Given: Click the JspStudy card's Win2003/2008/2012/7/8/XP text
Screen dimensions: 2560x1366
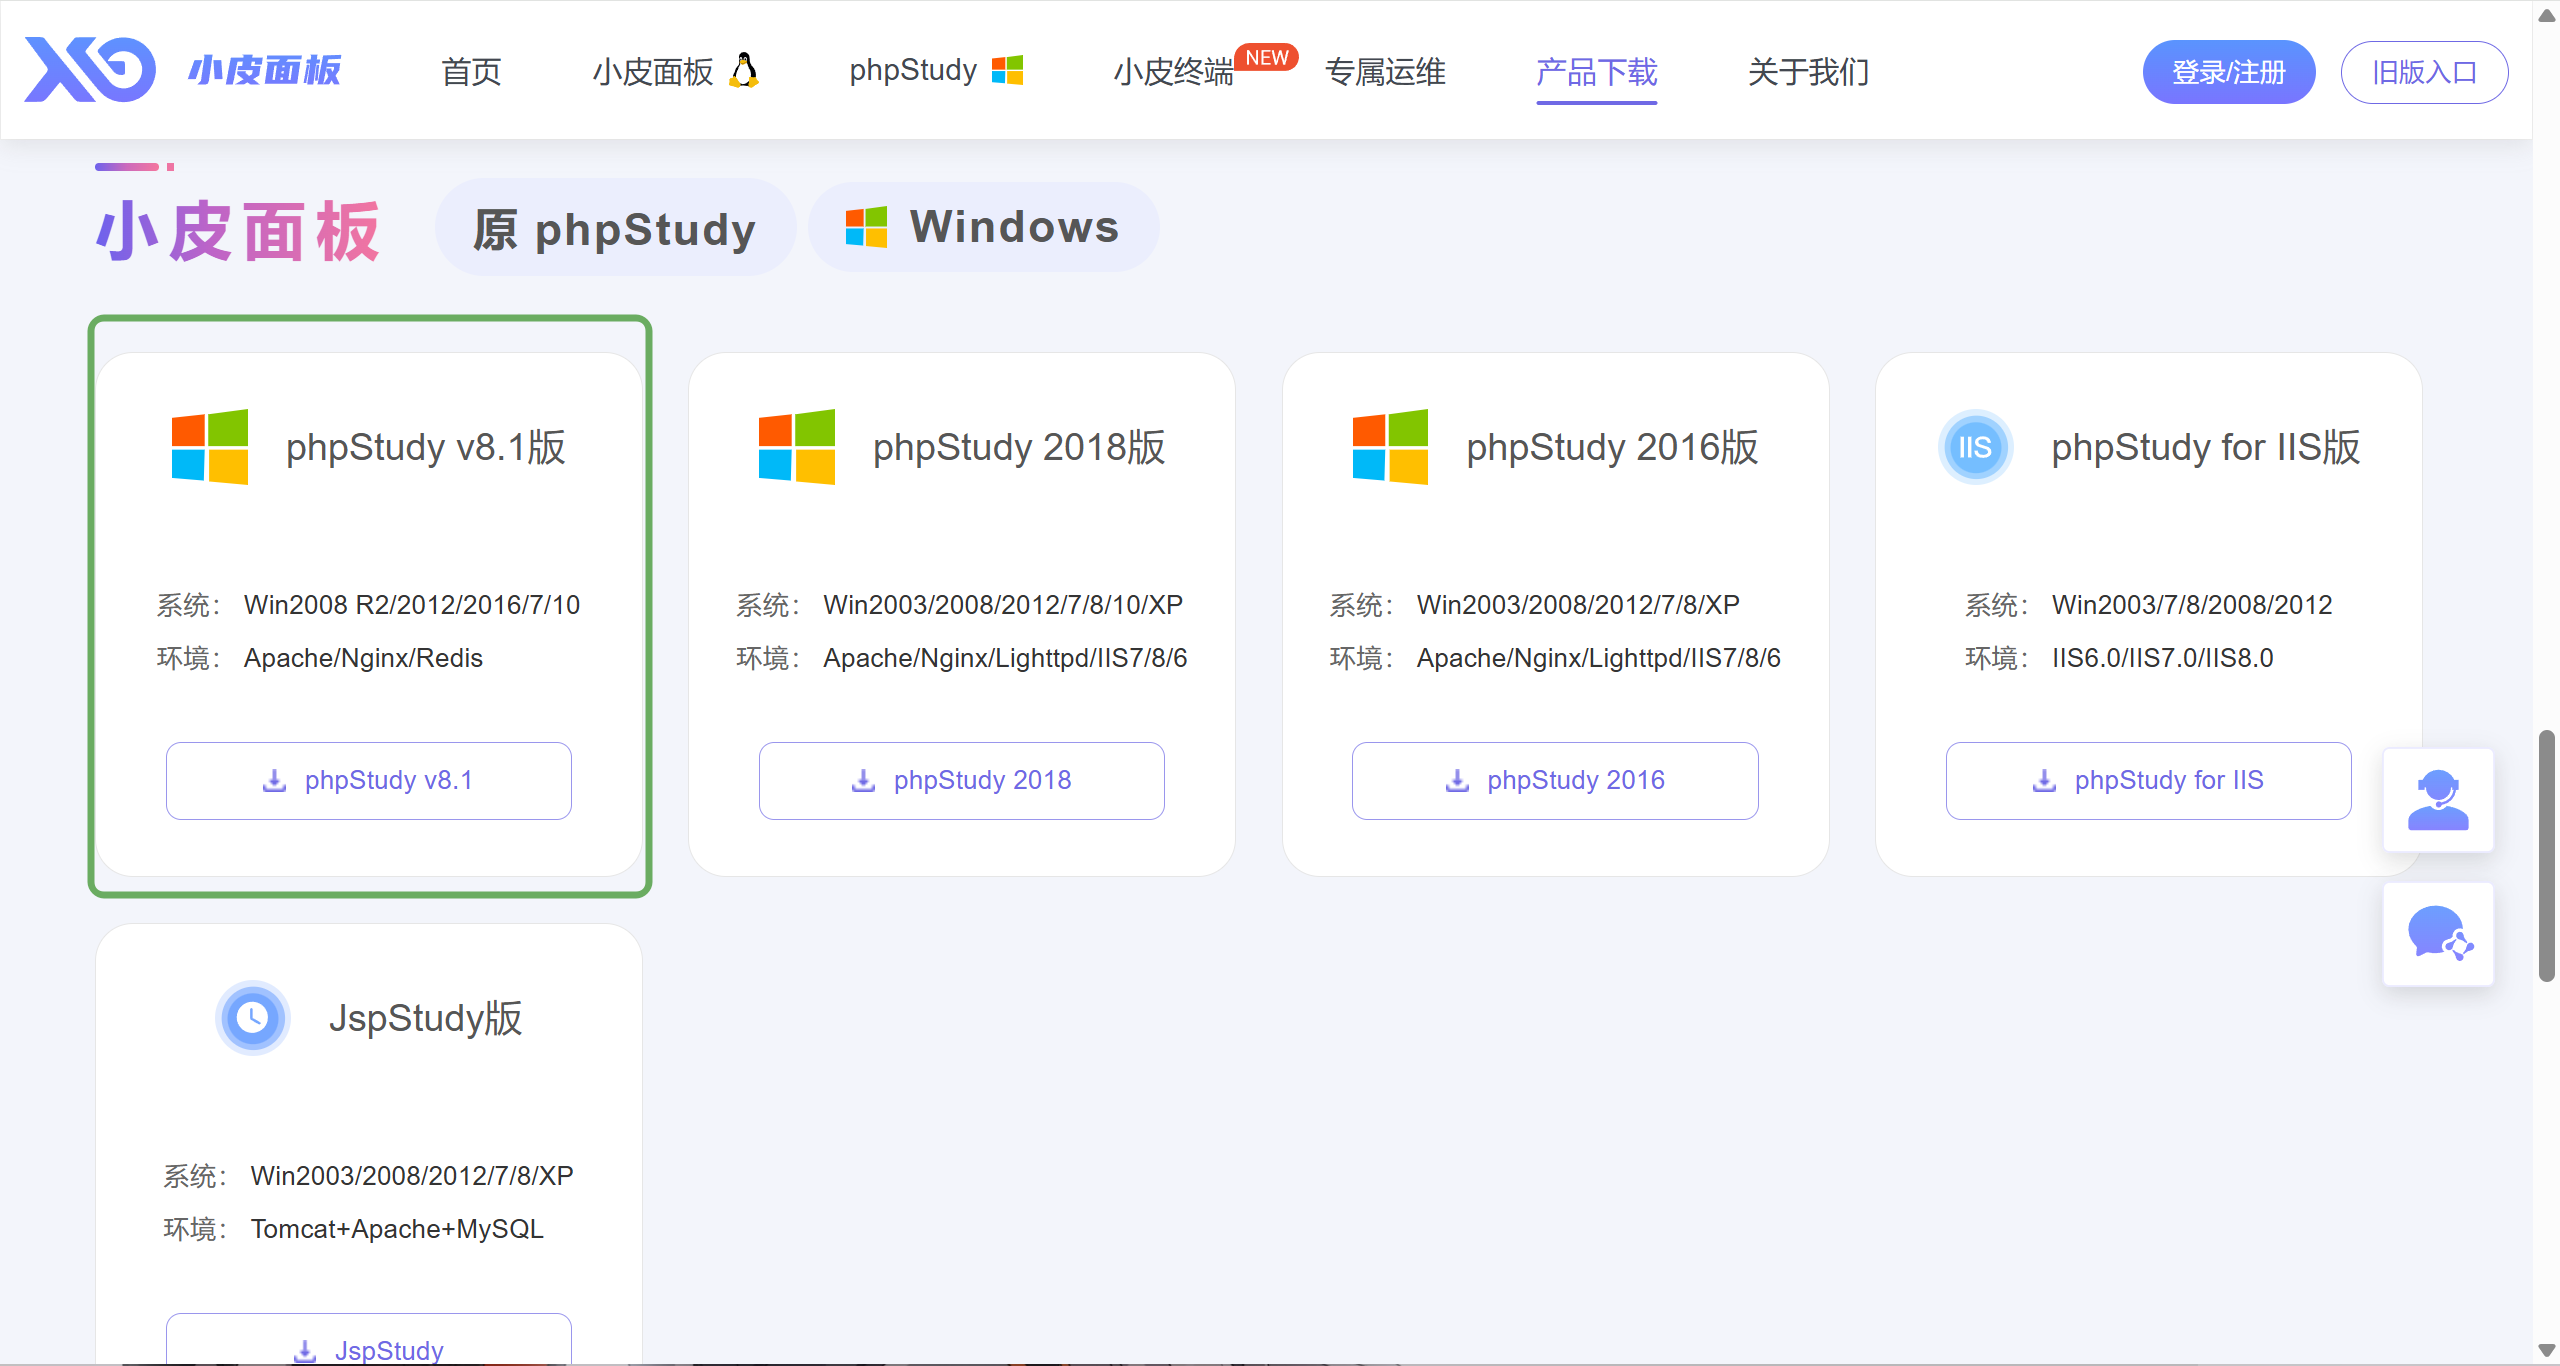Looking at the screenshot, I should [x=412, y=1176].
